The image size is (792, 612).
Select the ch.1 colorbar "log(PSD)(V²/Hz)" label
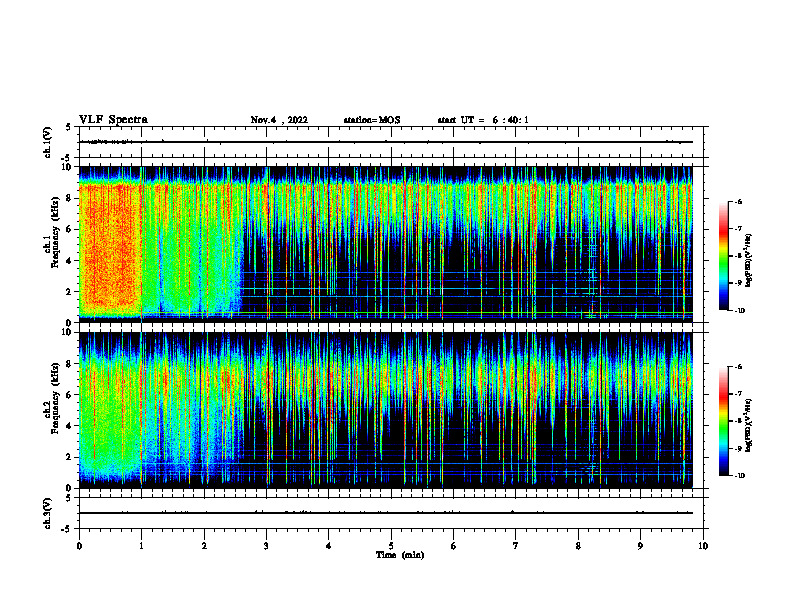coord(748,260)
